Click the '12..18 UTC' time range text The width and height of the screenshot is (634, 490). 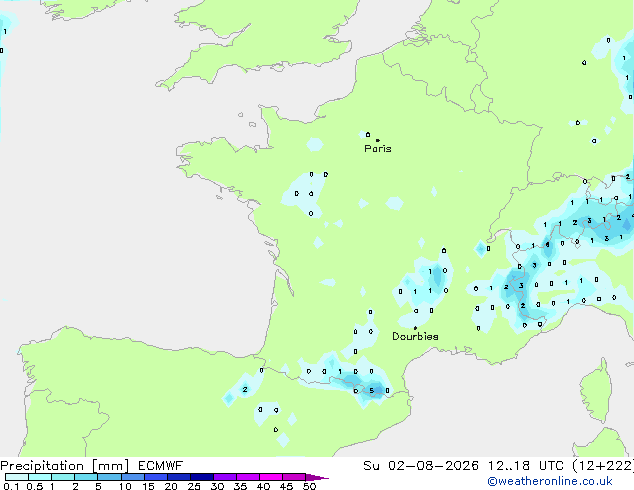(526, 466)
